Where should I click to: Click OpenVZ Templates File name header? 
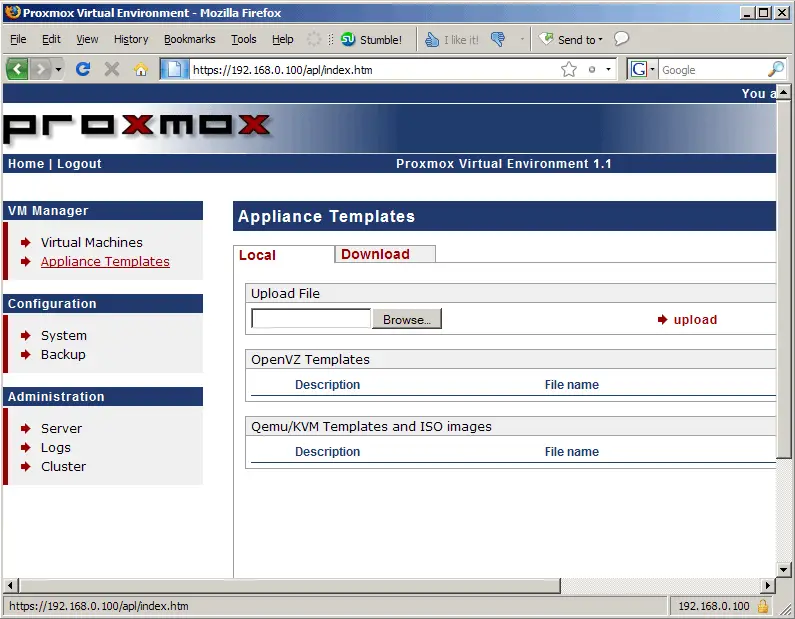571,385
